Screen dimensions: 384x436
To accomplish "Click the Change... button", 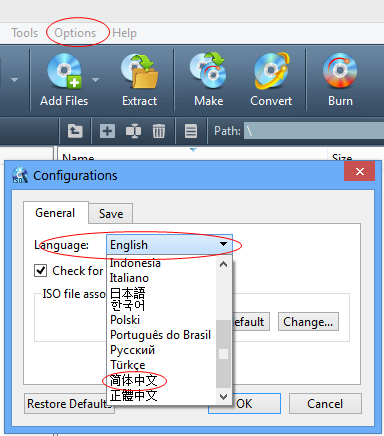I will (308, 322).
